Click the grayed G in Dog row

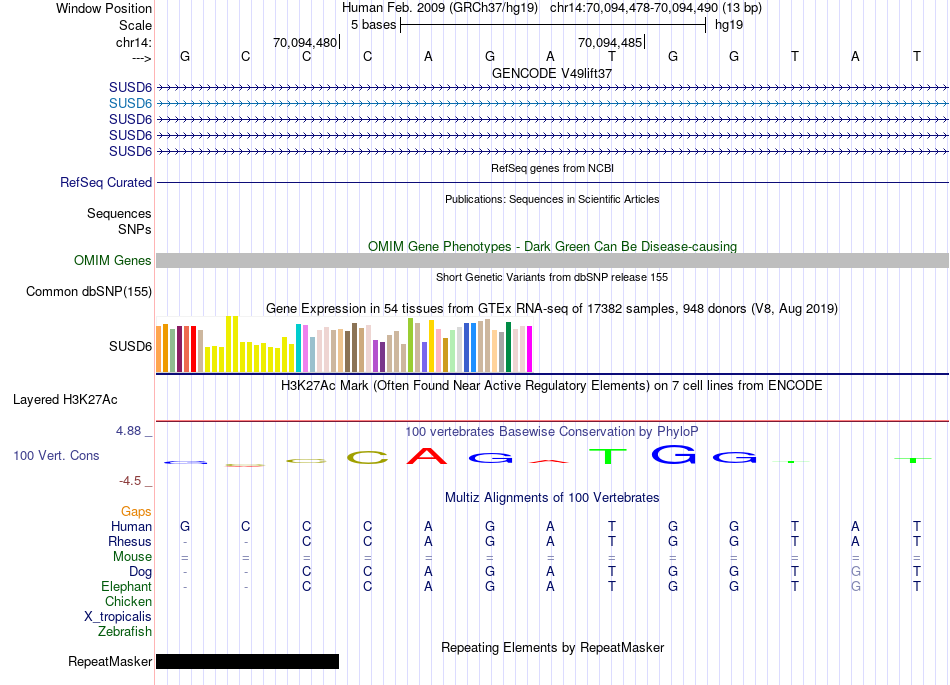point(855,571)
